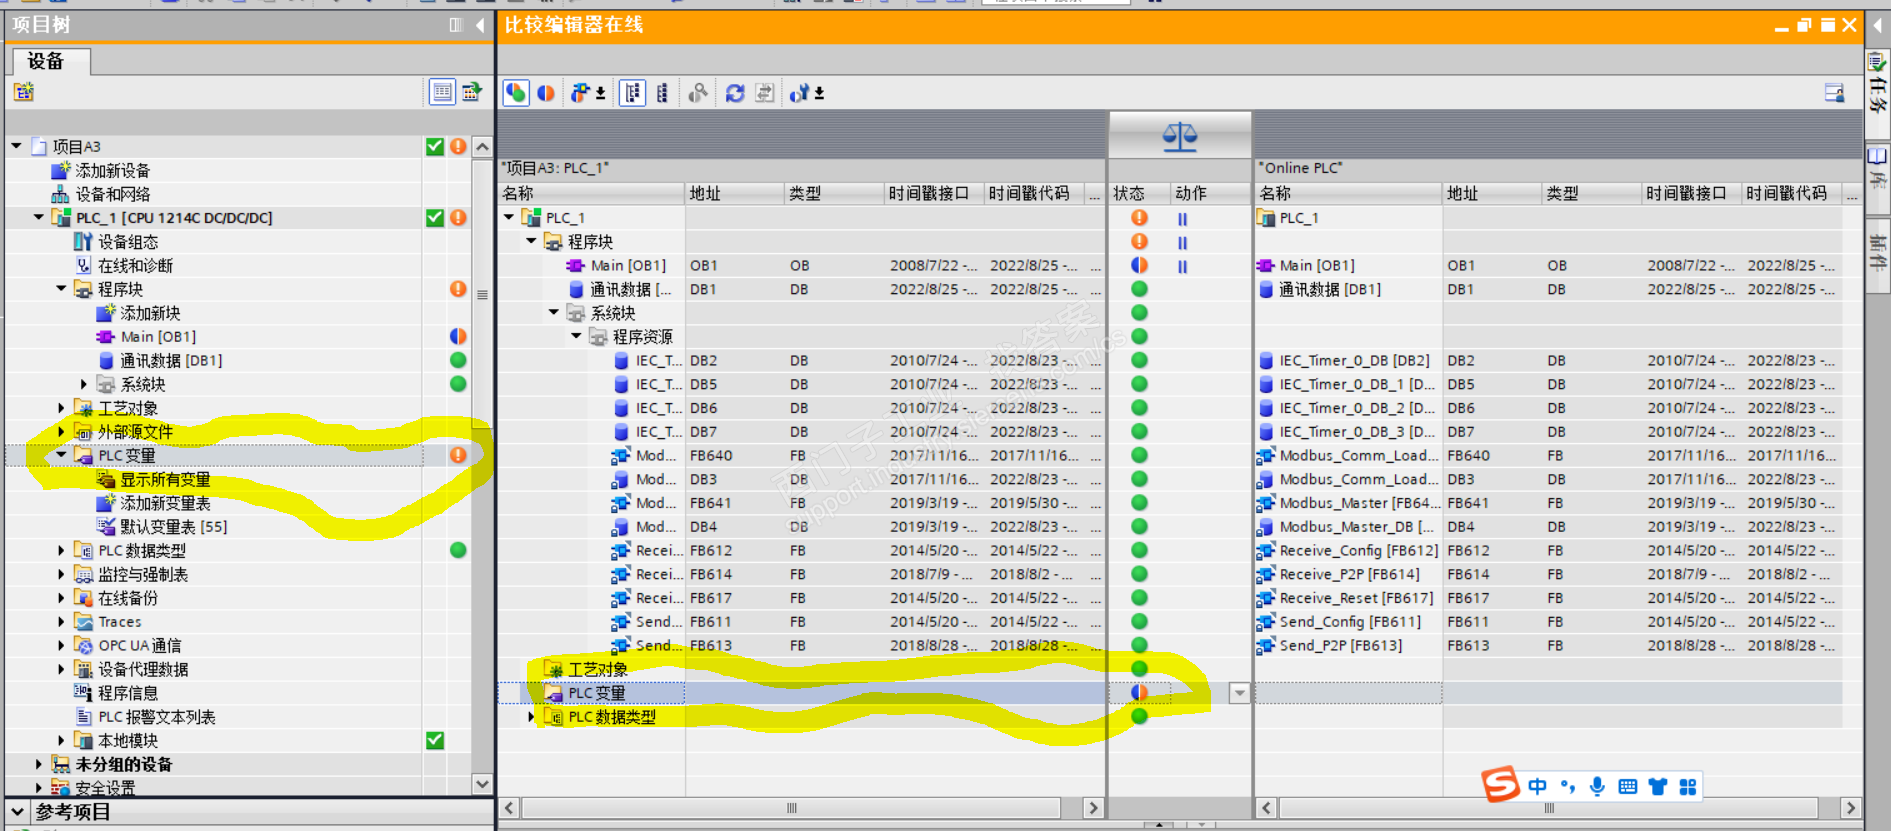Click the orange warning status icon beside 项目A3

(458, 146)
